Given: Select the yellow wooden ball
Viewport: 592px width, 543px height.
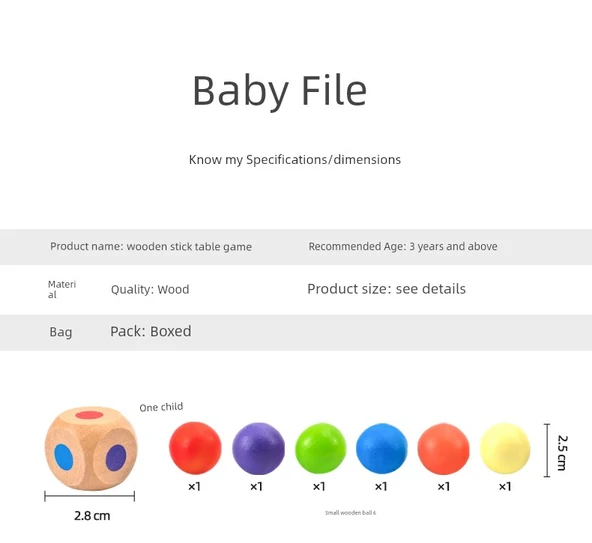Looking at the screenshot, I should pyautogui.click(x=505, y=448).
